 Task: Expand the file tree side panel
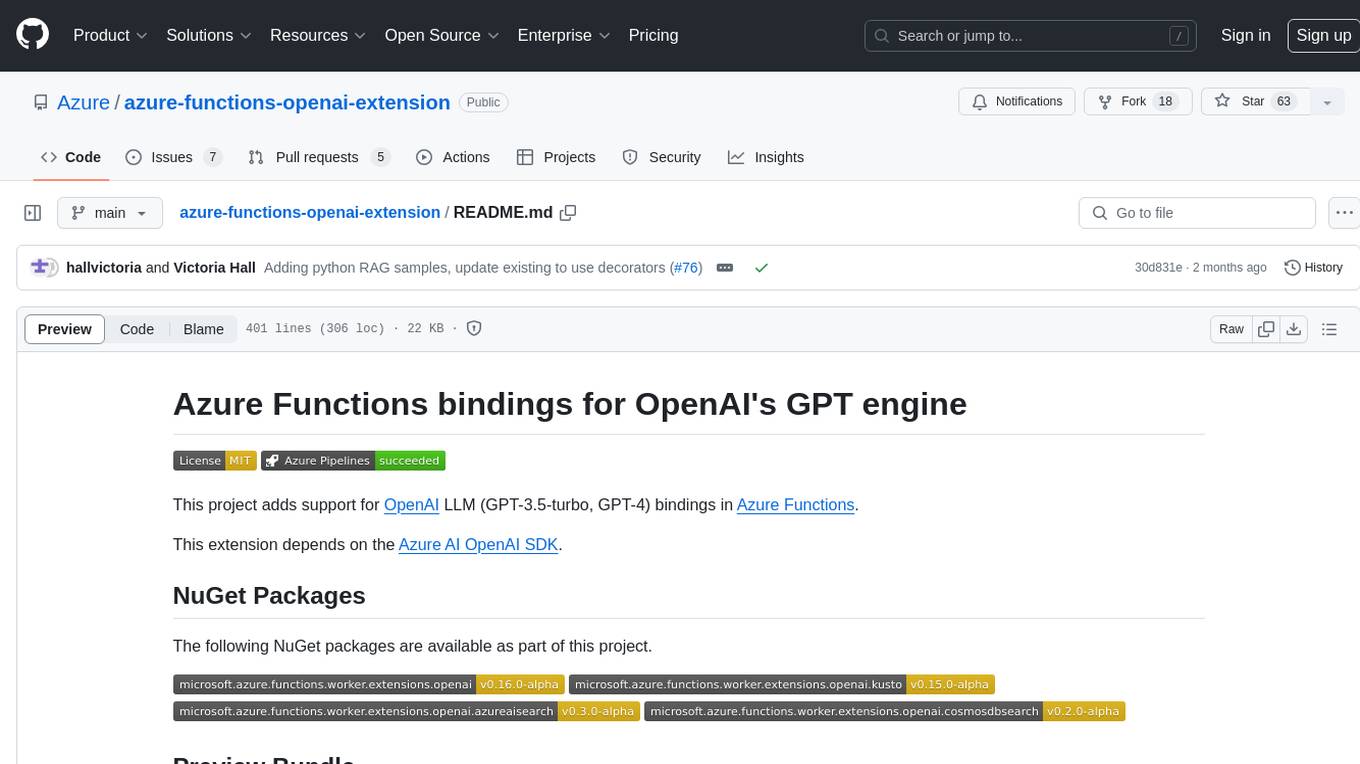32,213
